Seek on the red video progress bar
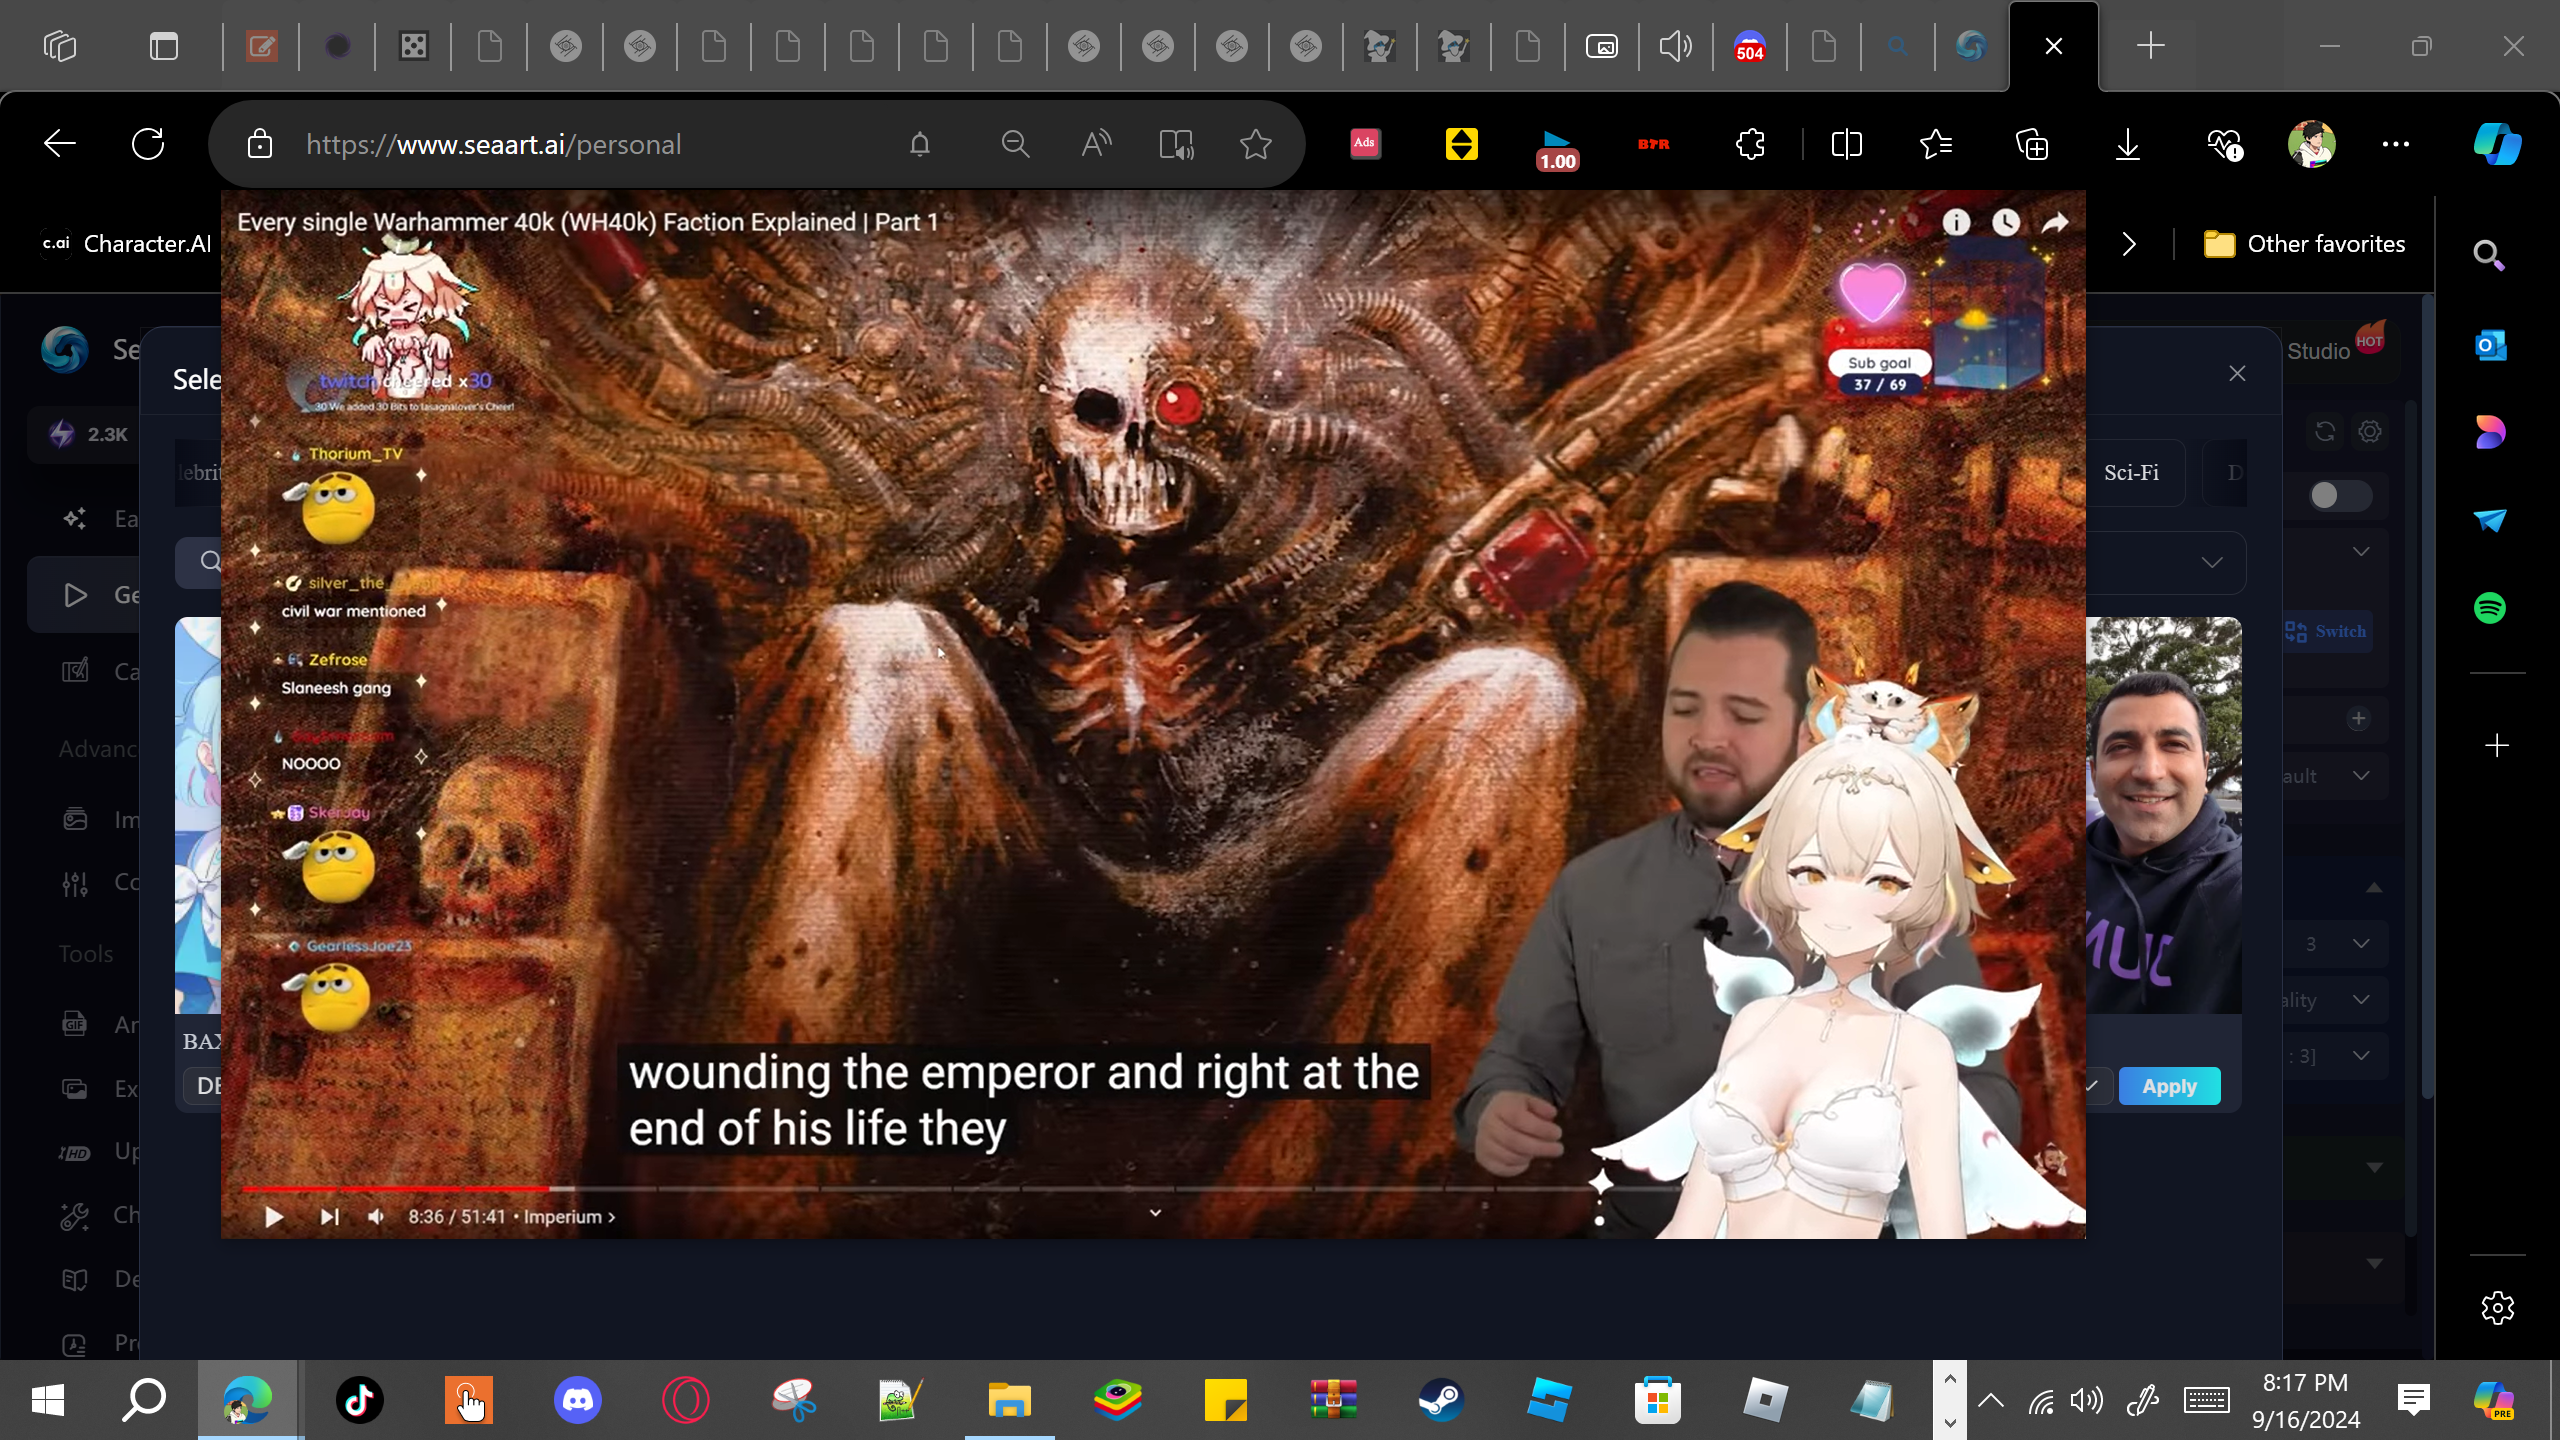This screenshot has width=2560, height=1440. point(395,1189)
